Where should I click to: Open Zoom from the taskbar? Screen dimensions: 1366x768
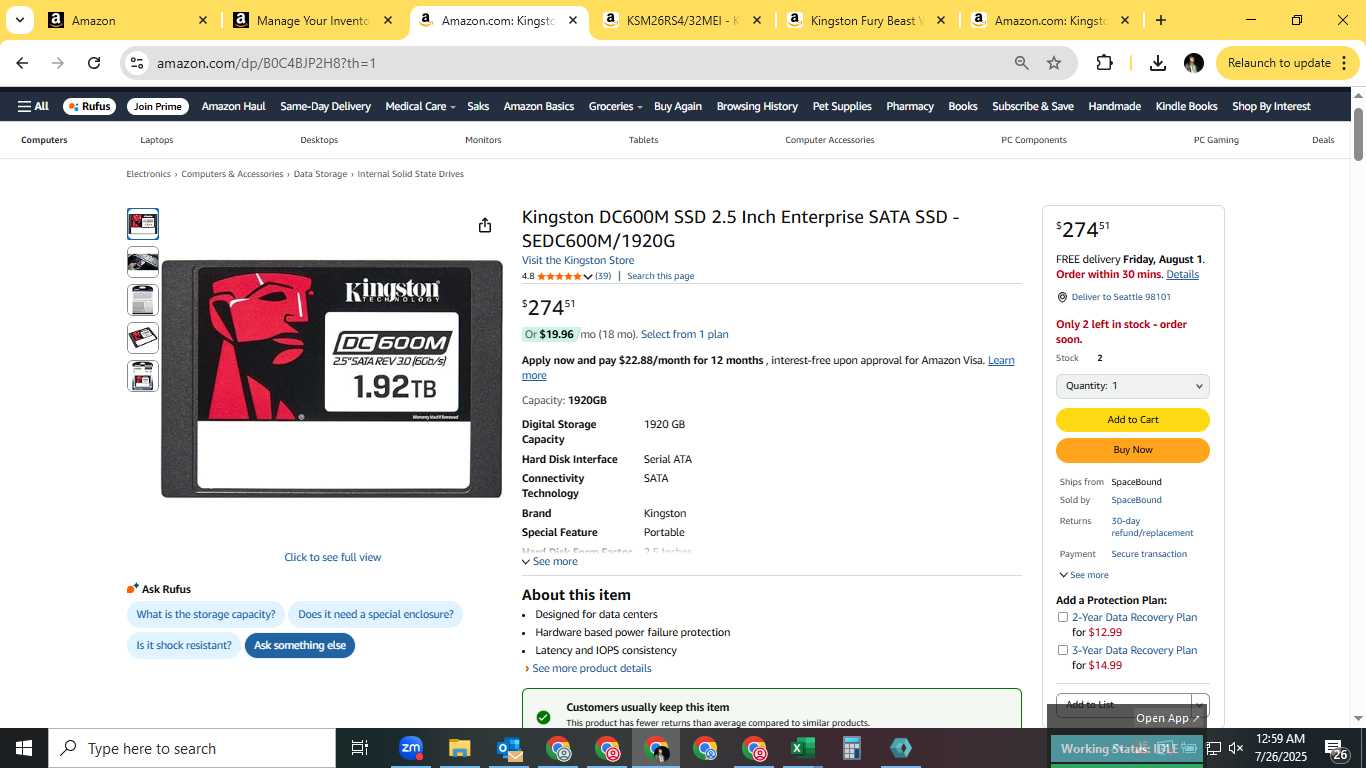[x=411, y=748]
